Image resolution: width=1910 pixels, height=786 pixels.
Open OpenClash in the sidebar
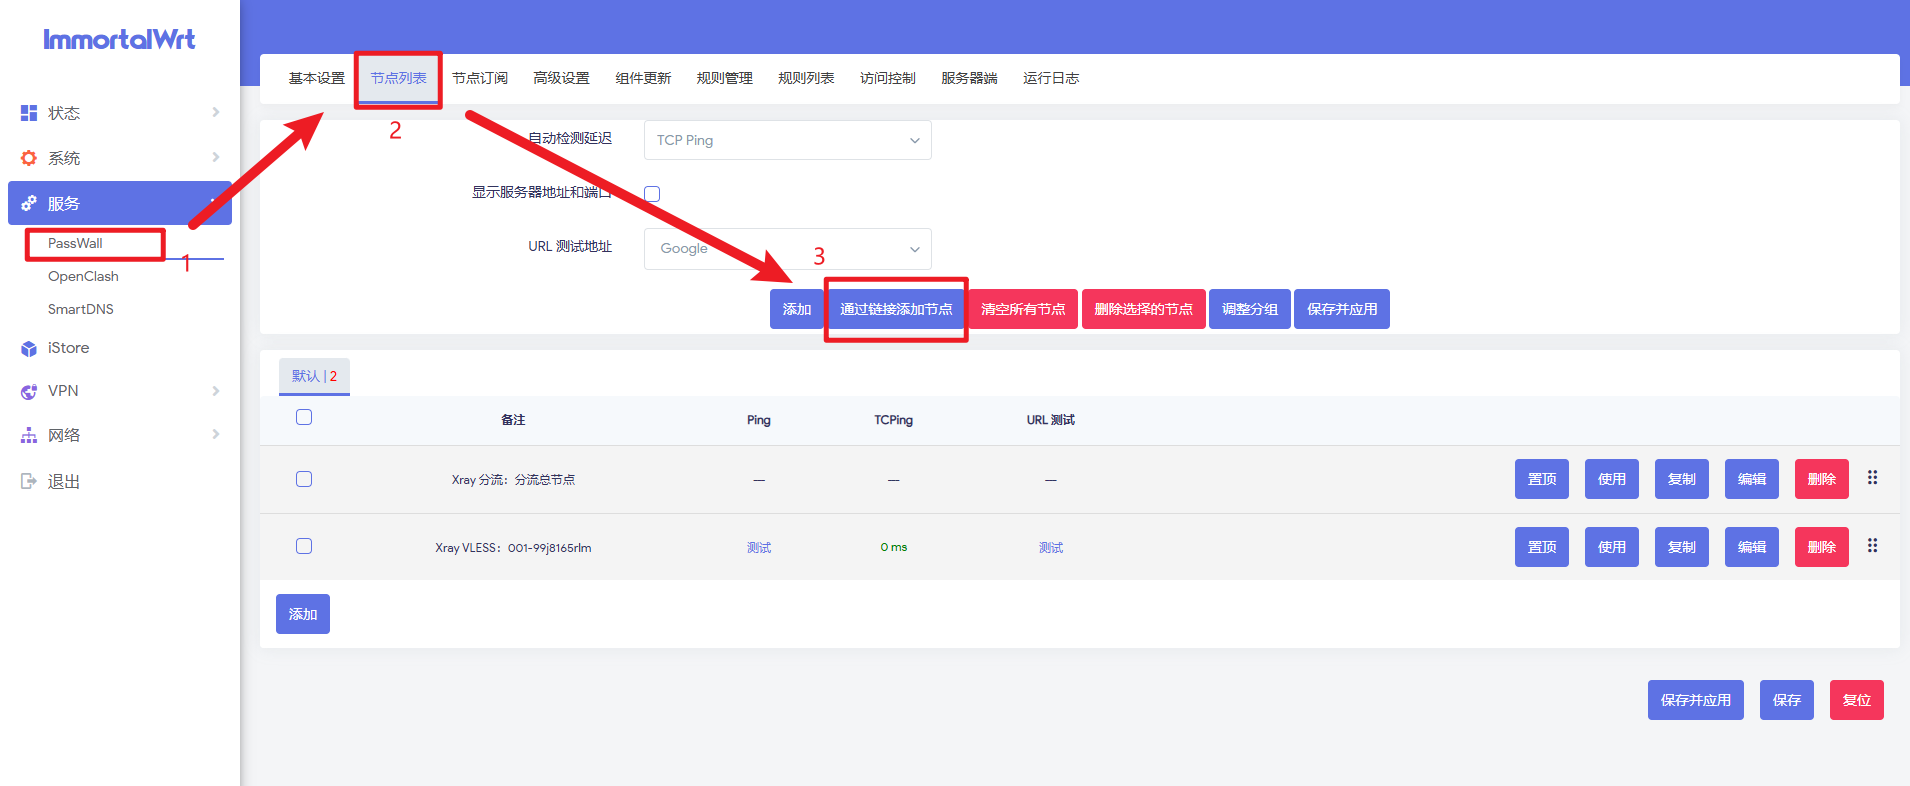pyautogui.click(x=83, y=276)
